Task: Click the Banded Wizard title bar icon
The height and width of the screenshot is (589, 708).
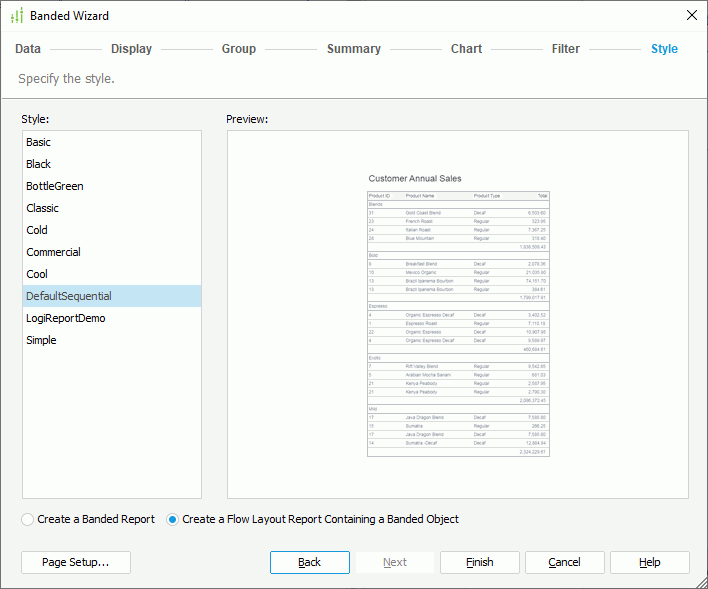Action: pyautogui.click(x=16, y=16)
